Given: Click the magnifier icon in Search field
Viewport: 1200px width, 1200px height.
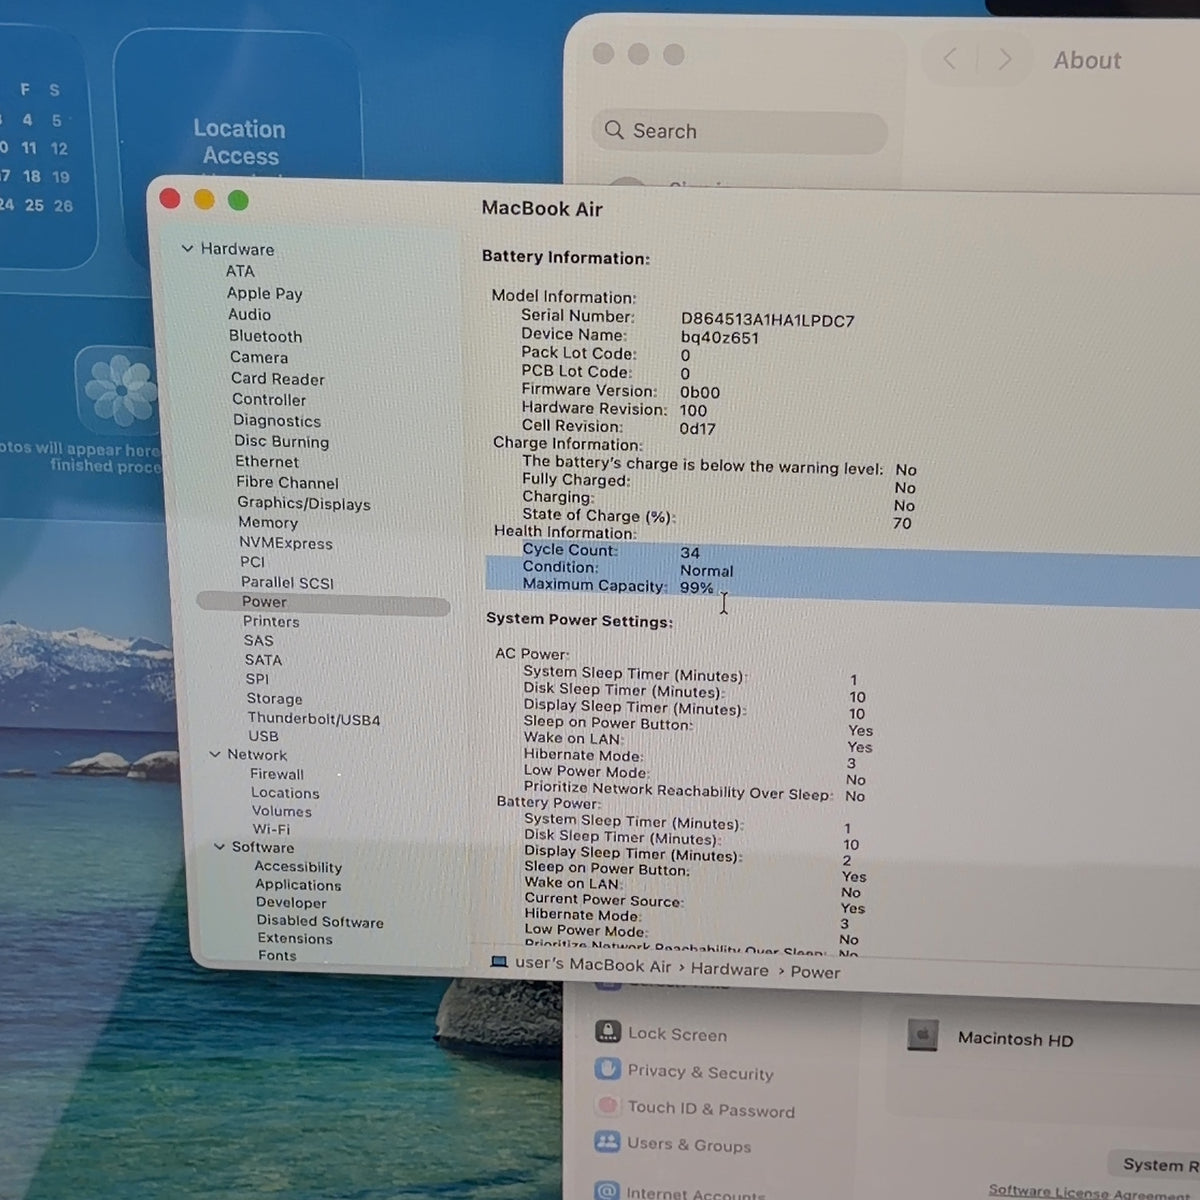Looking at the screenshot, I should pyautogui.click(x=614, y=130).
